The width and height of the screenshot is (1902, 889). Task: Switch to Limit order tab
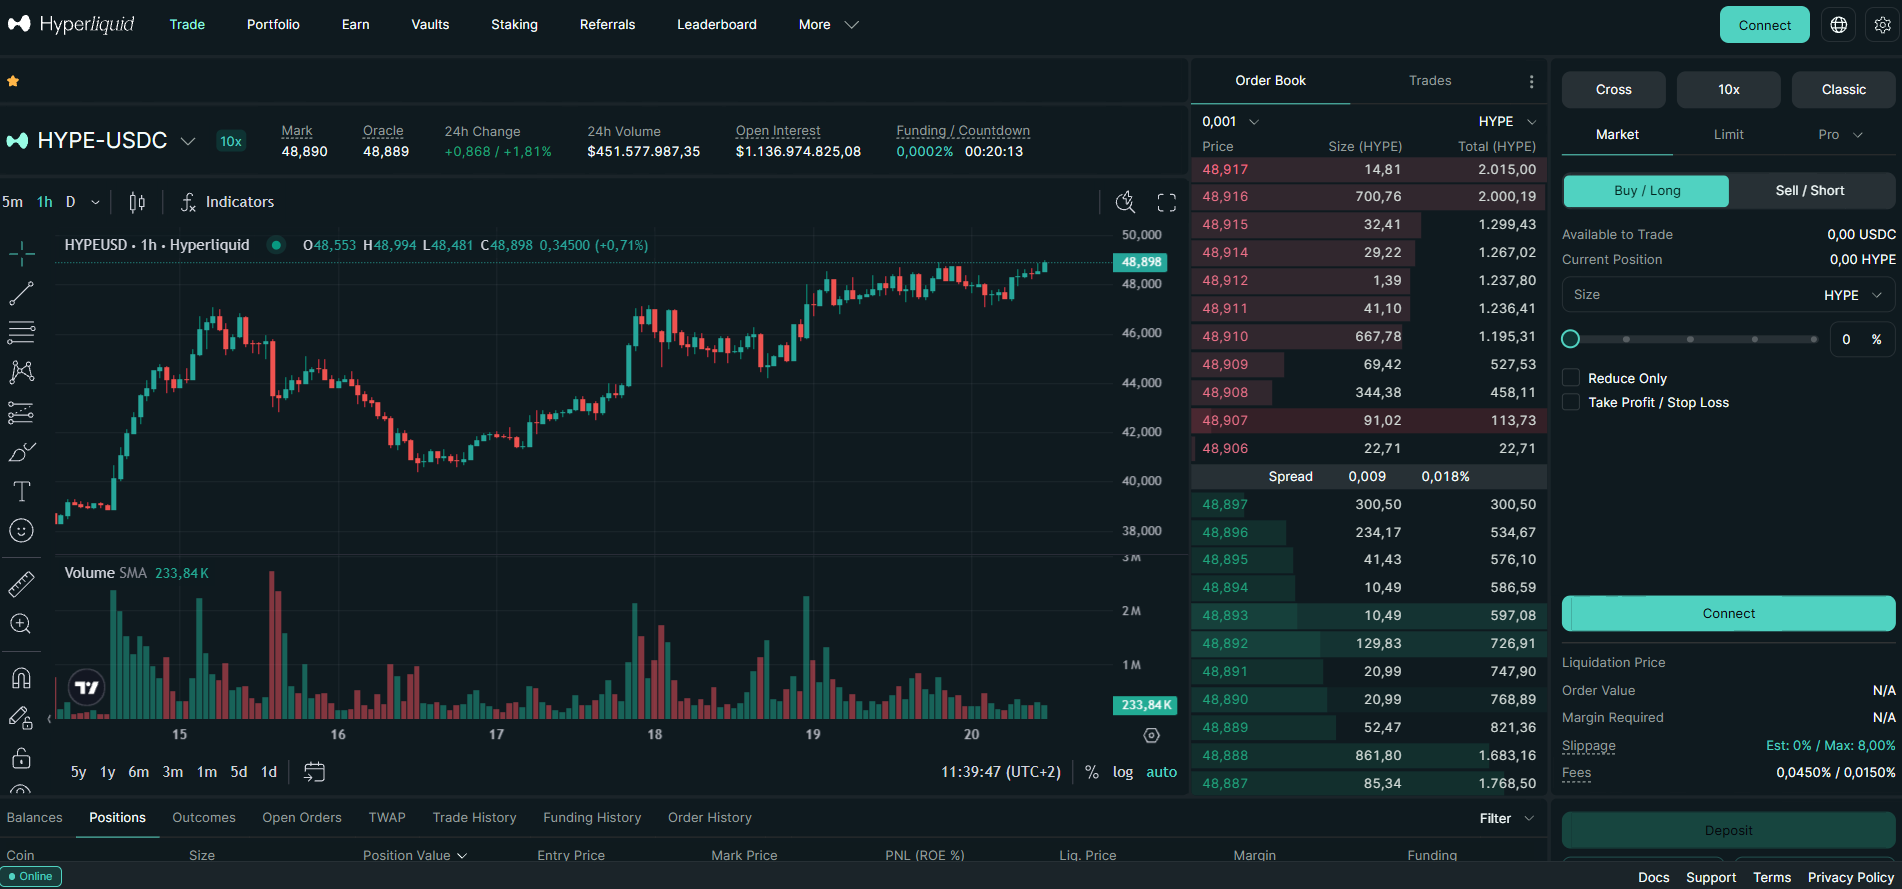[x=1728, y=134]
